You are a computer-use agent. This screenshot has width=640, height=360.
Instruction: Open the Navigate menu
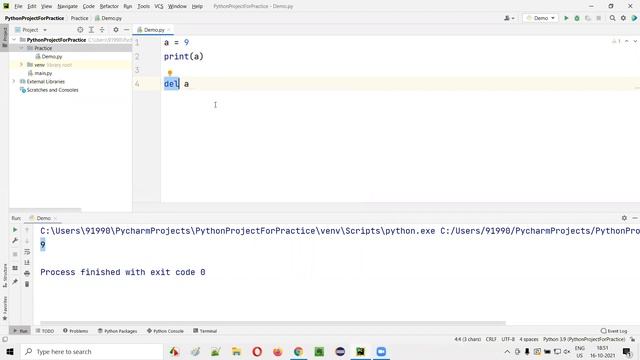[x=67, y=6]
